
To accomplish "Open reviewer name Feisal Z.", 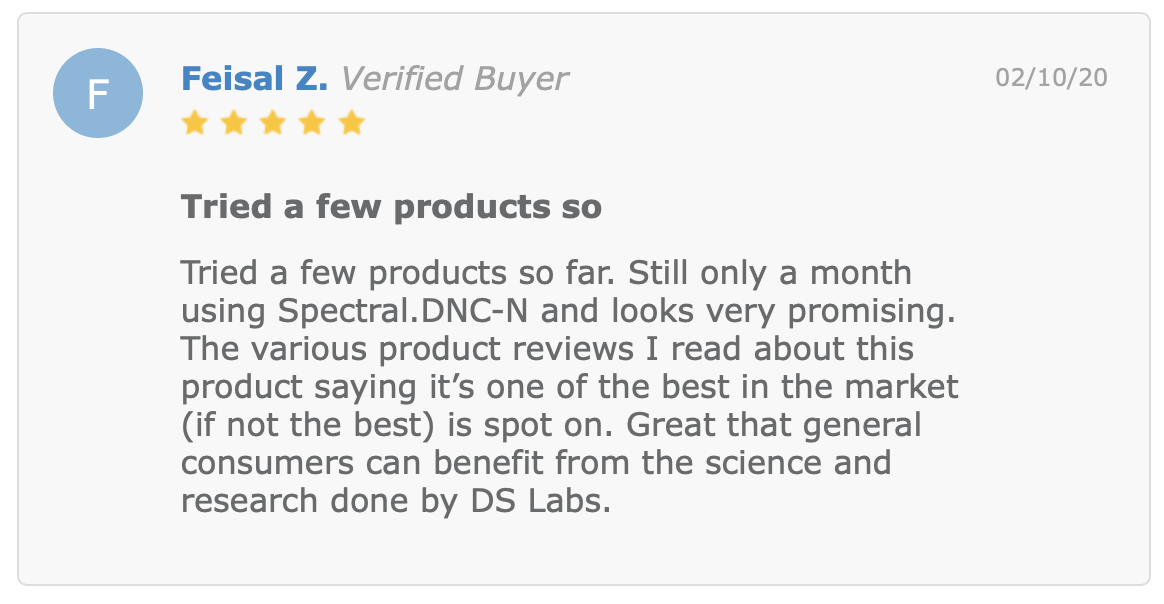I will 254,79.
